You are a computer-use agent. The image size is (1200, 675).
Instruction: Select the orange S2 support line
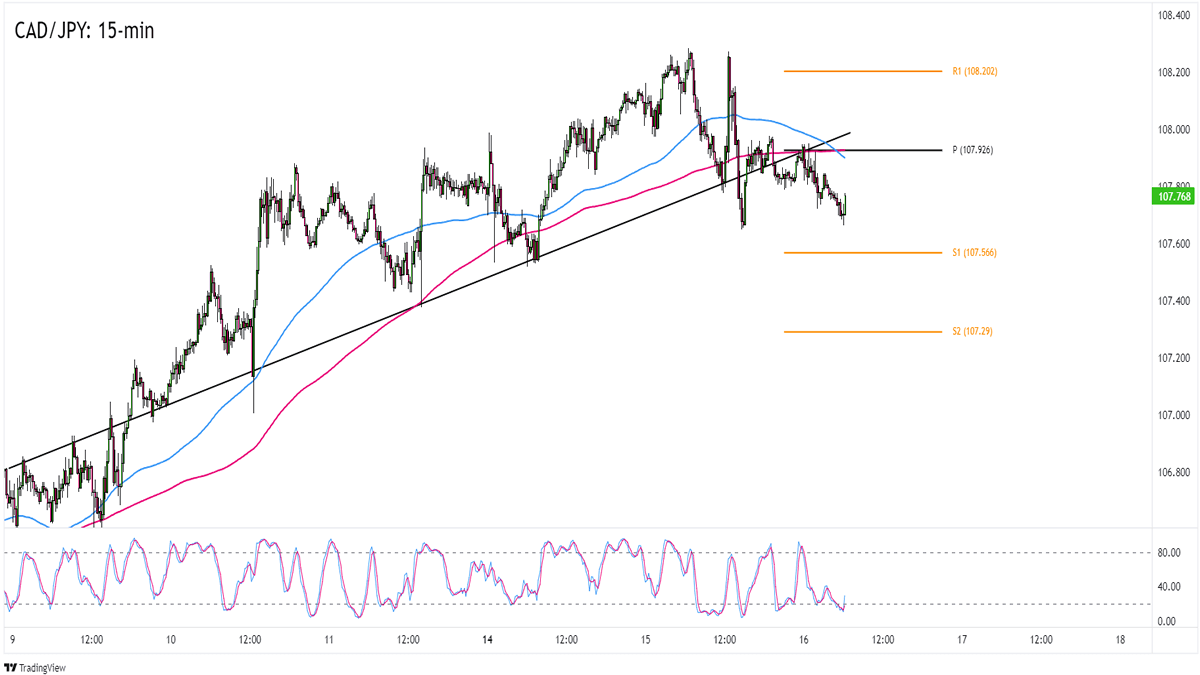[862, 331]
